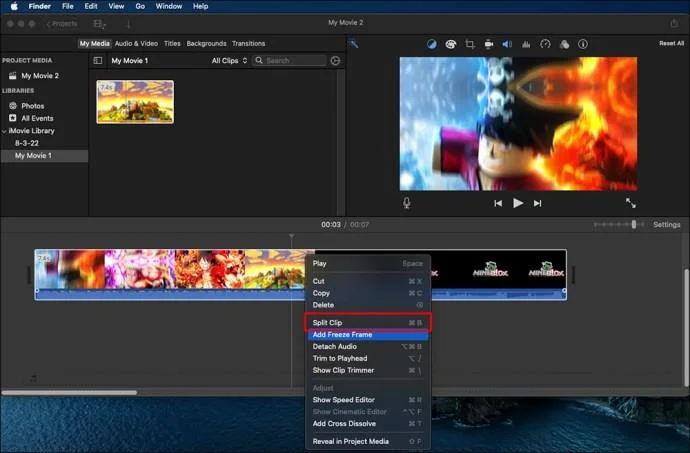Choose Detach Audio from the context menu
Viewport: 690px width, 453px height.
click(368, 346)
